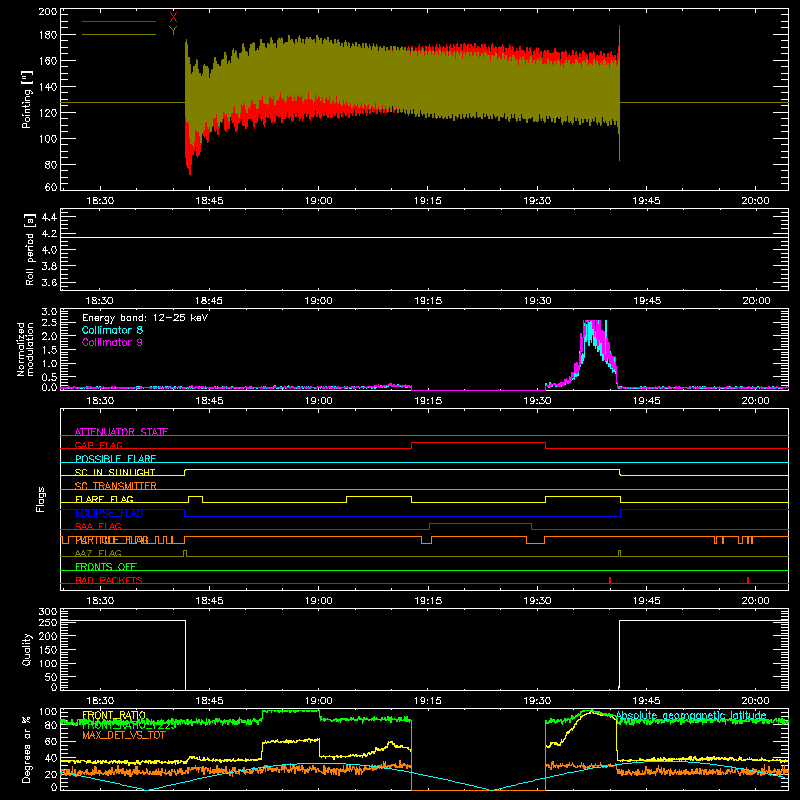This screenshot has width=800, height=800.
Task: Click the 60 tick on Pointing axis
Action: (51, 187)
